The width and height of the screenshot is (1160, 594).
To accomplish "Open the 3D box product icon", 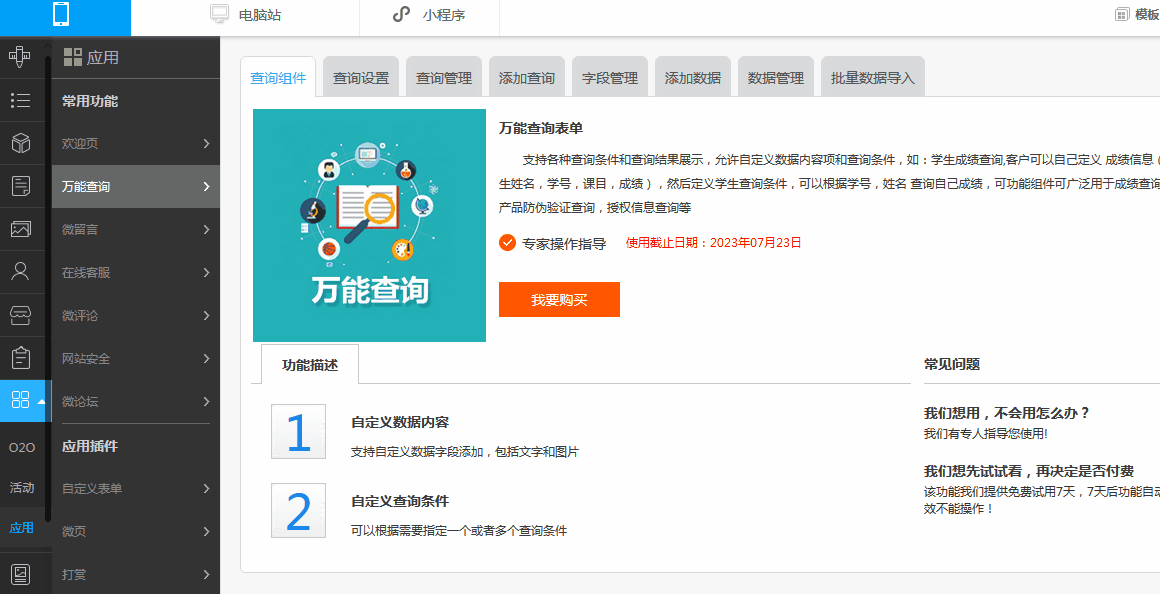I will coord(21,143).
